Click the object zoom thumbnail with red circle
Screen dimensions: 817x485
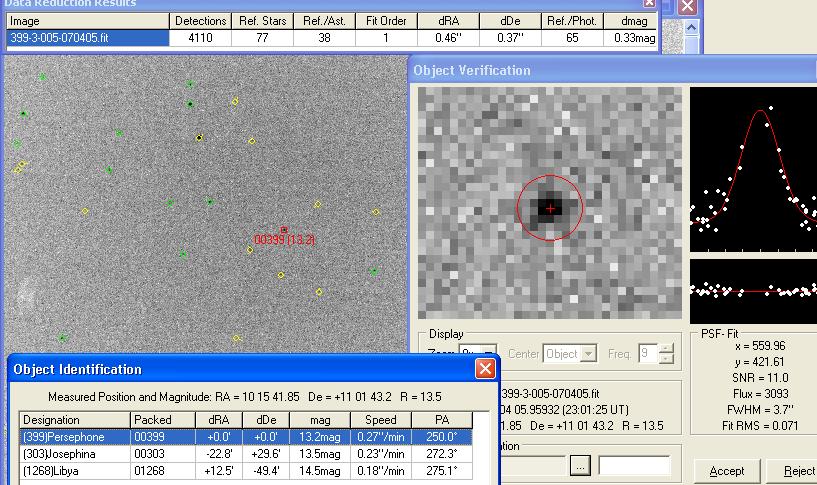(x=550, y=203)
